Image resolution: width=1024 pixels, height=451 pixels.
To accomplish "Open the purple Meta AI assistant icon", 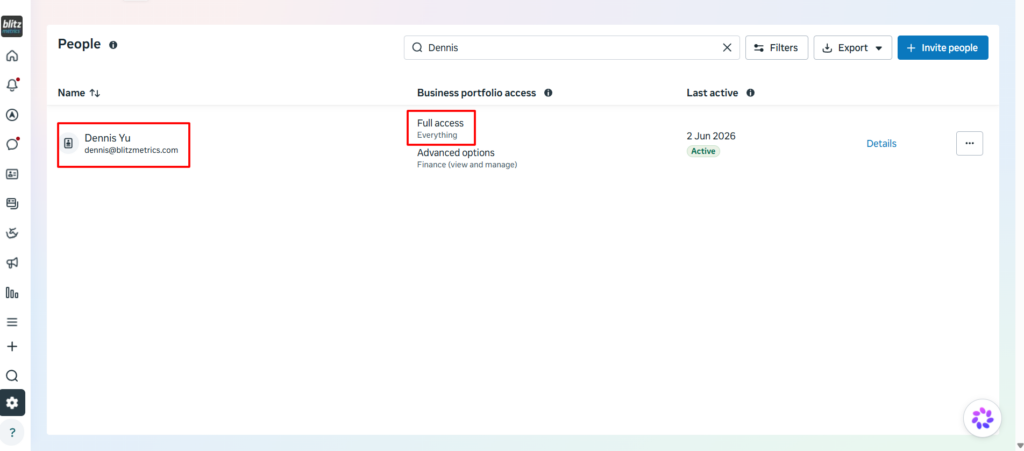I will point(982,418).
